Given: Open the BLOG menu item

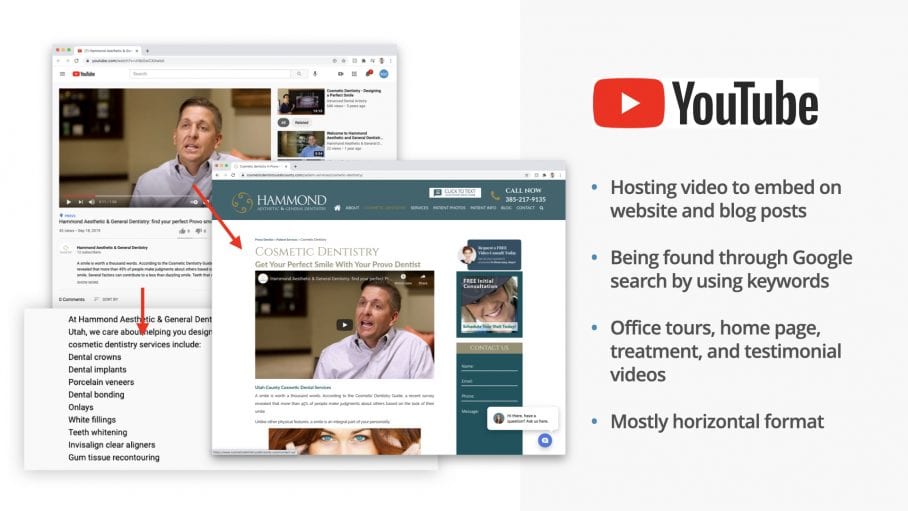Looking at the screenshot, I should (x=506, y=207).
